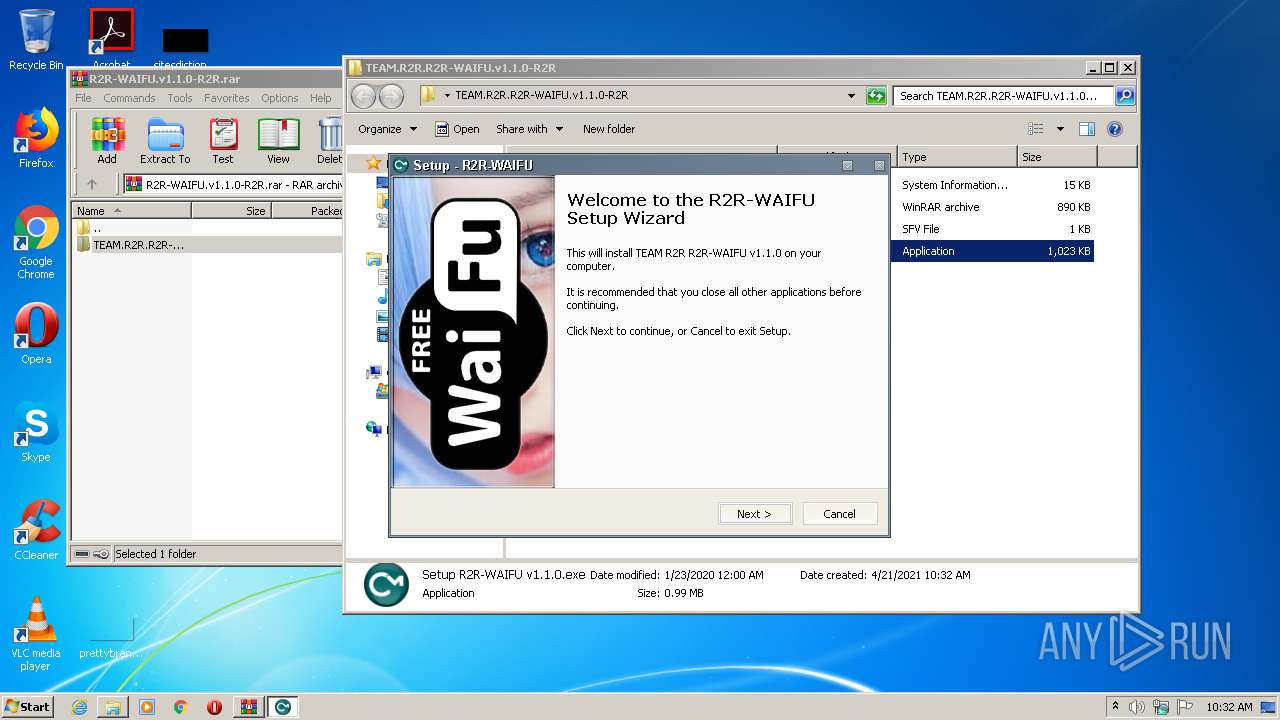
Task: Cancel the R2R-WAIFU setup
Action: (839, 514)
